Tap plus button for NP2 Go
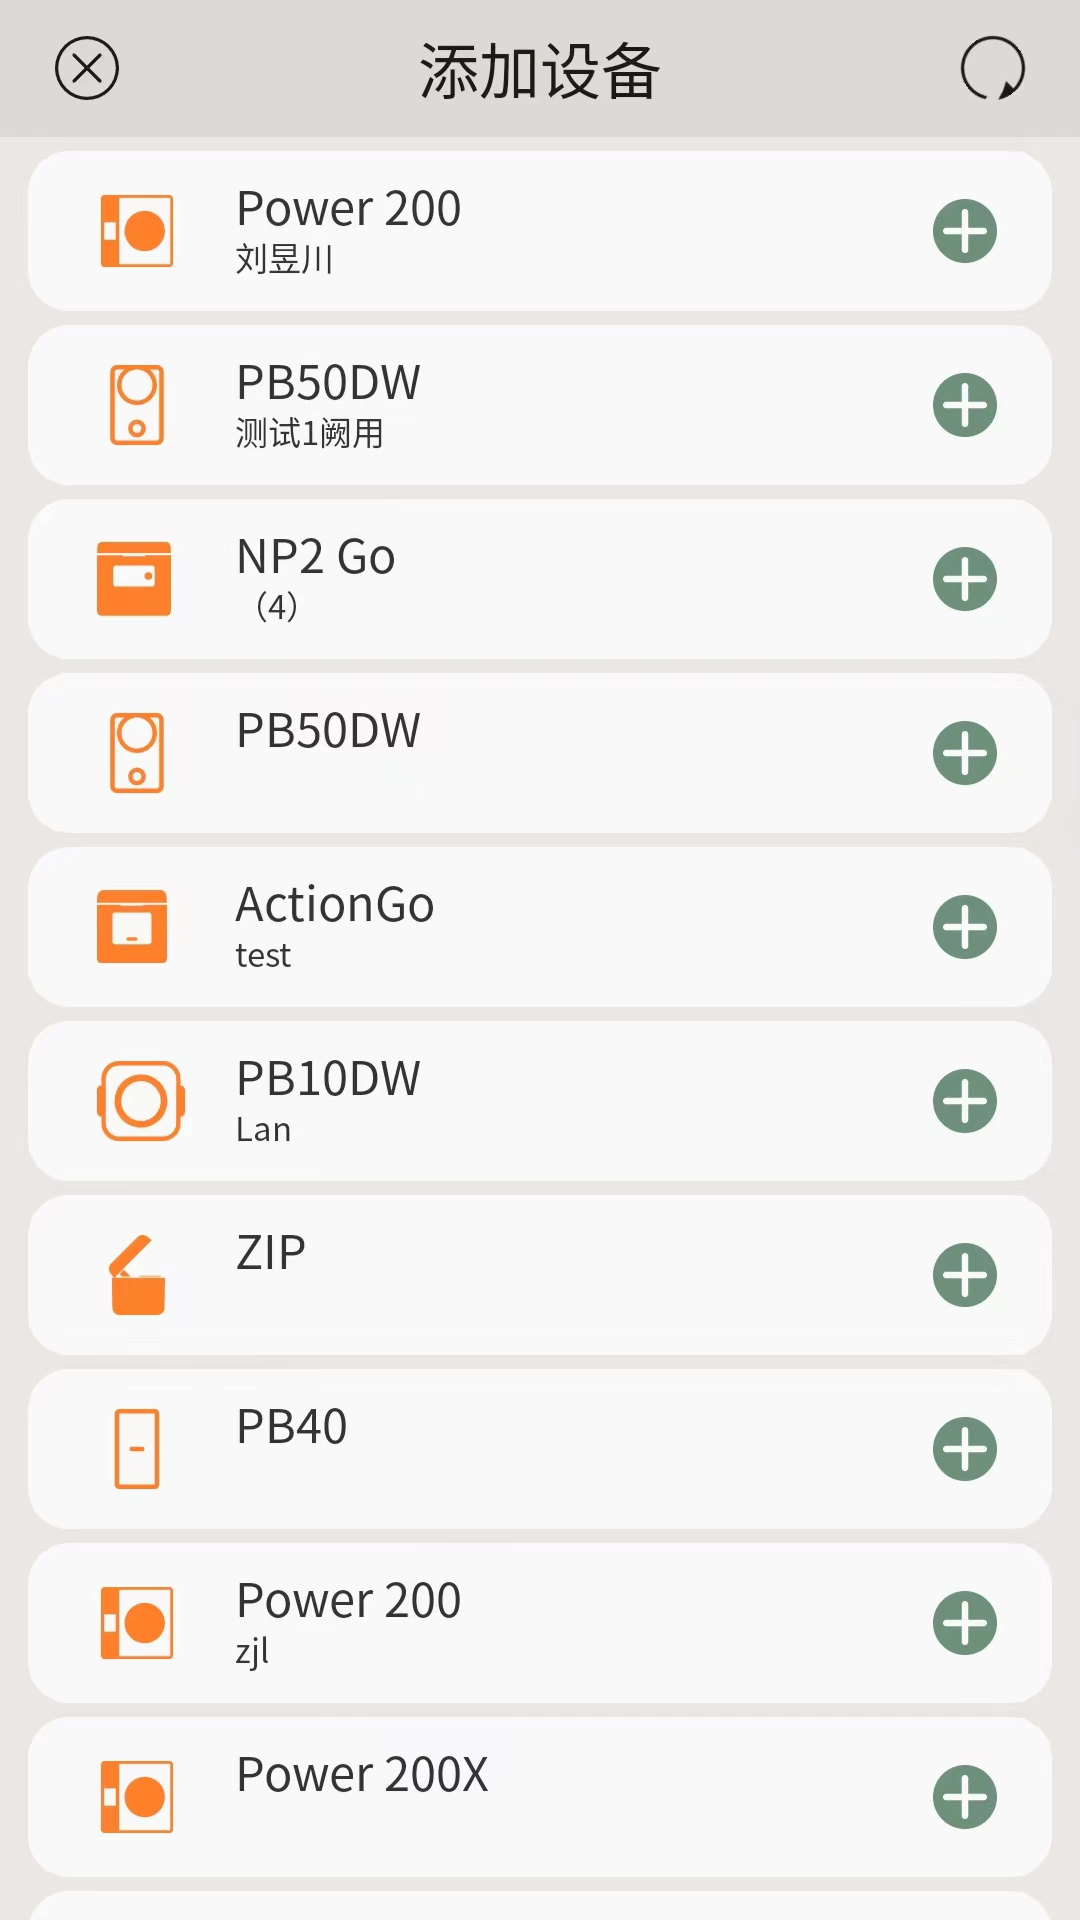Image resolution: width=1080 pixels, height=1920 pixels. click(x=964, y=579)
